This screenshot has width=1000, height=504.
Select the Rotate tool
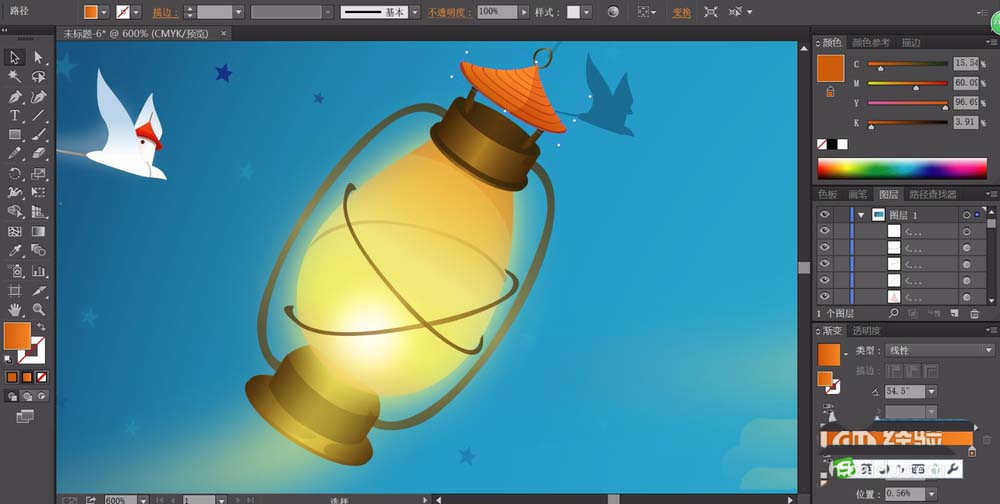click(x=15, y=174)
